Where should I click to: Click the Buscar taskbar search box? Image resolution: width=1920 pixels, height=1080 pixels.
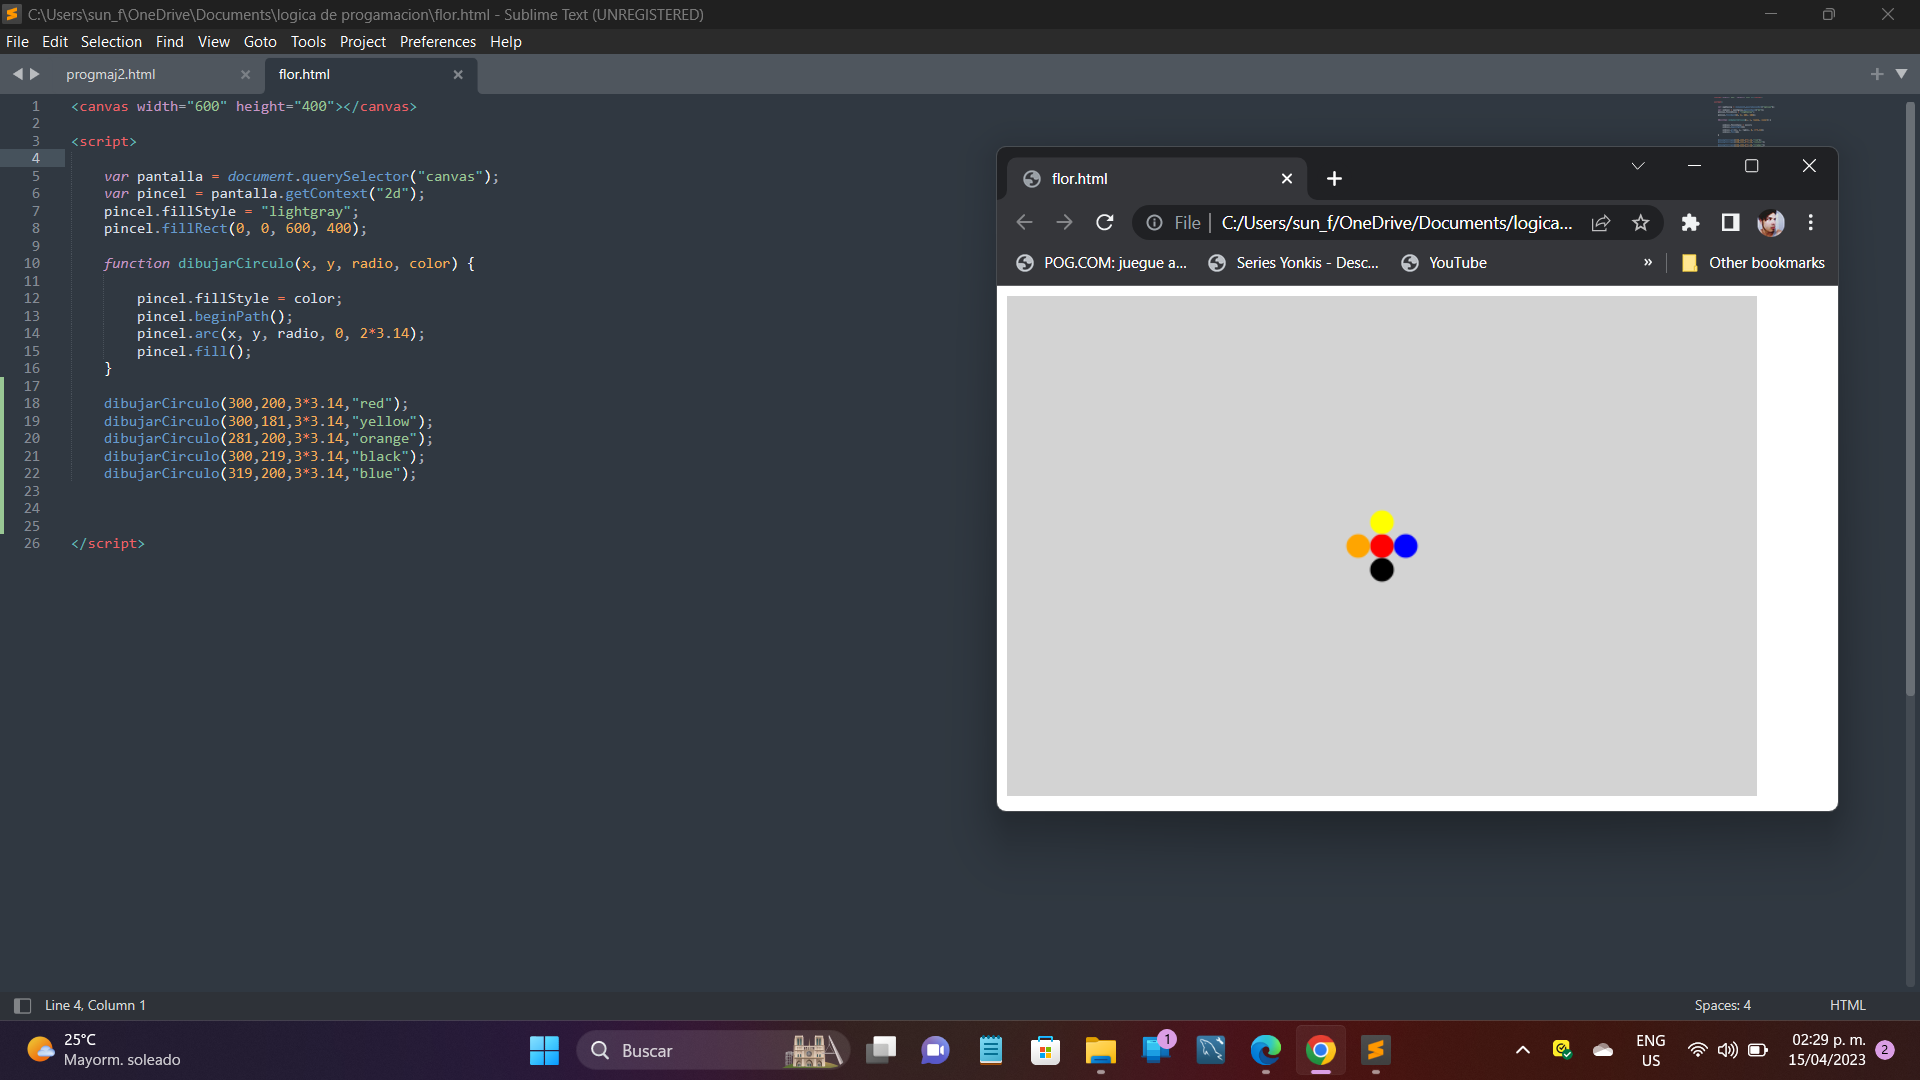click(x=712, y=1050)
